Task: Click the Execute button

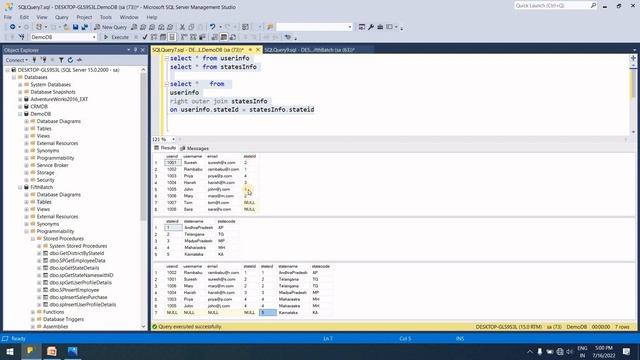Action: [x=116, y=37]
